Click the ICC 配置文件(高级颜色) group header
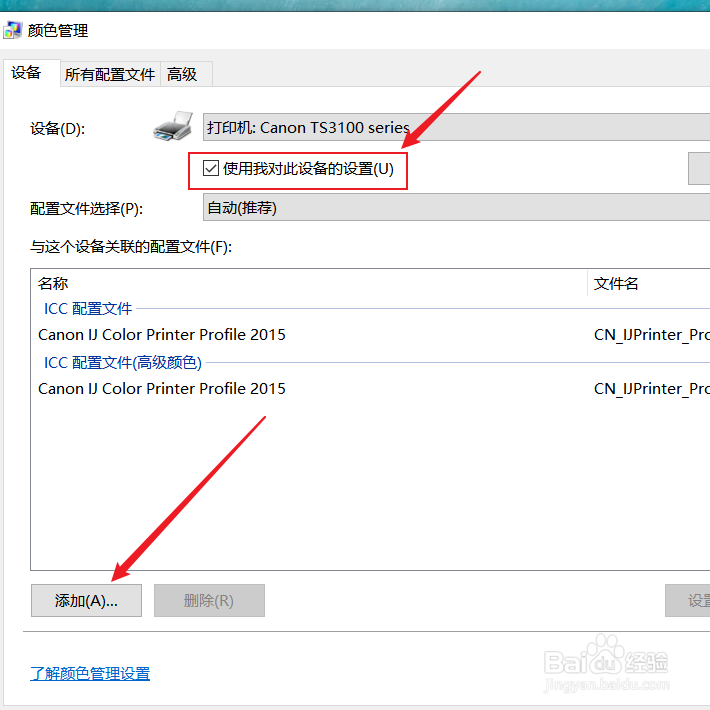 click(122, 363)
